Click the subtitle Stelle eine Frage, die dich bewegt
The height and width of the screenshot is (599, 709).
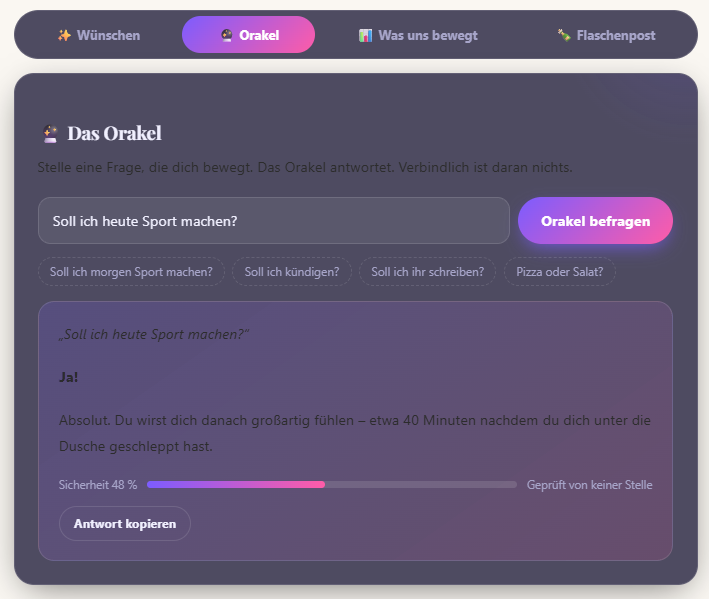point(305,167)
